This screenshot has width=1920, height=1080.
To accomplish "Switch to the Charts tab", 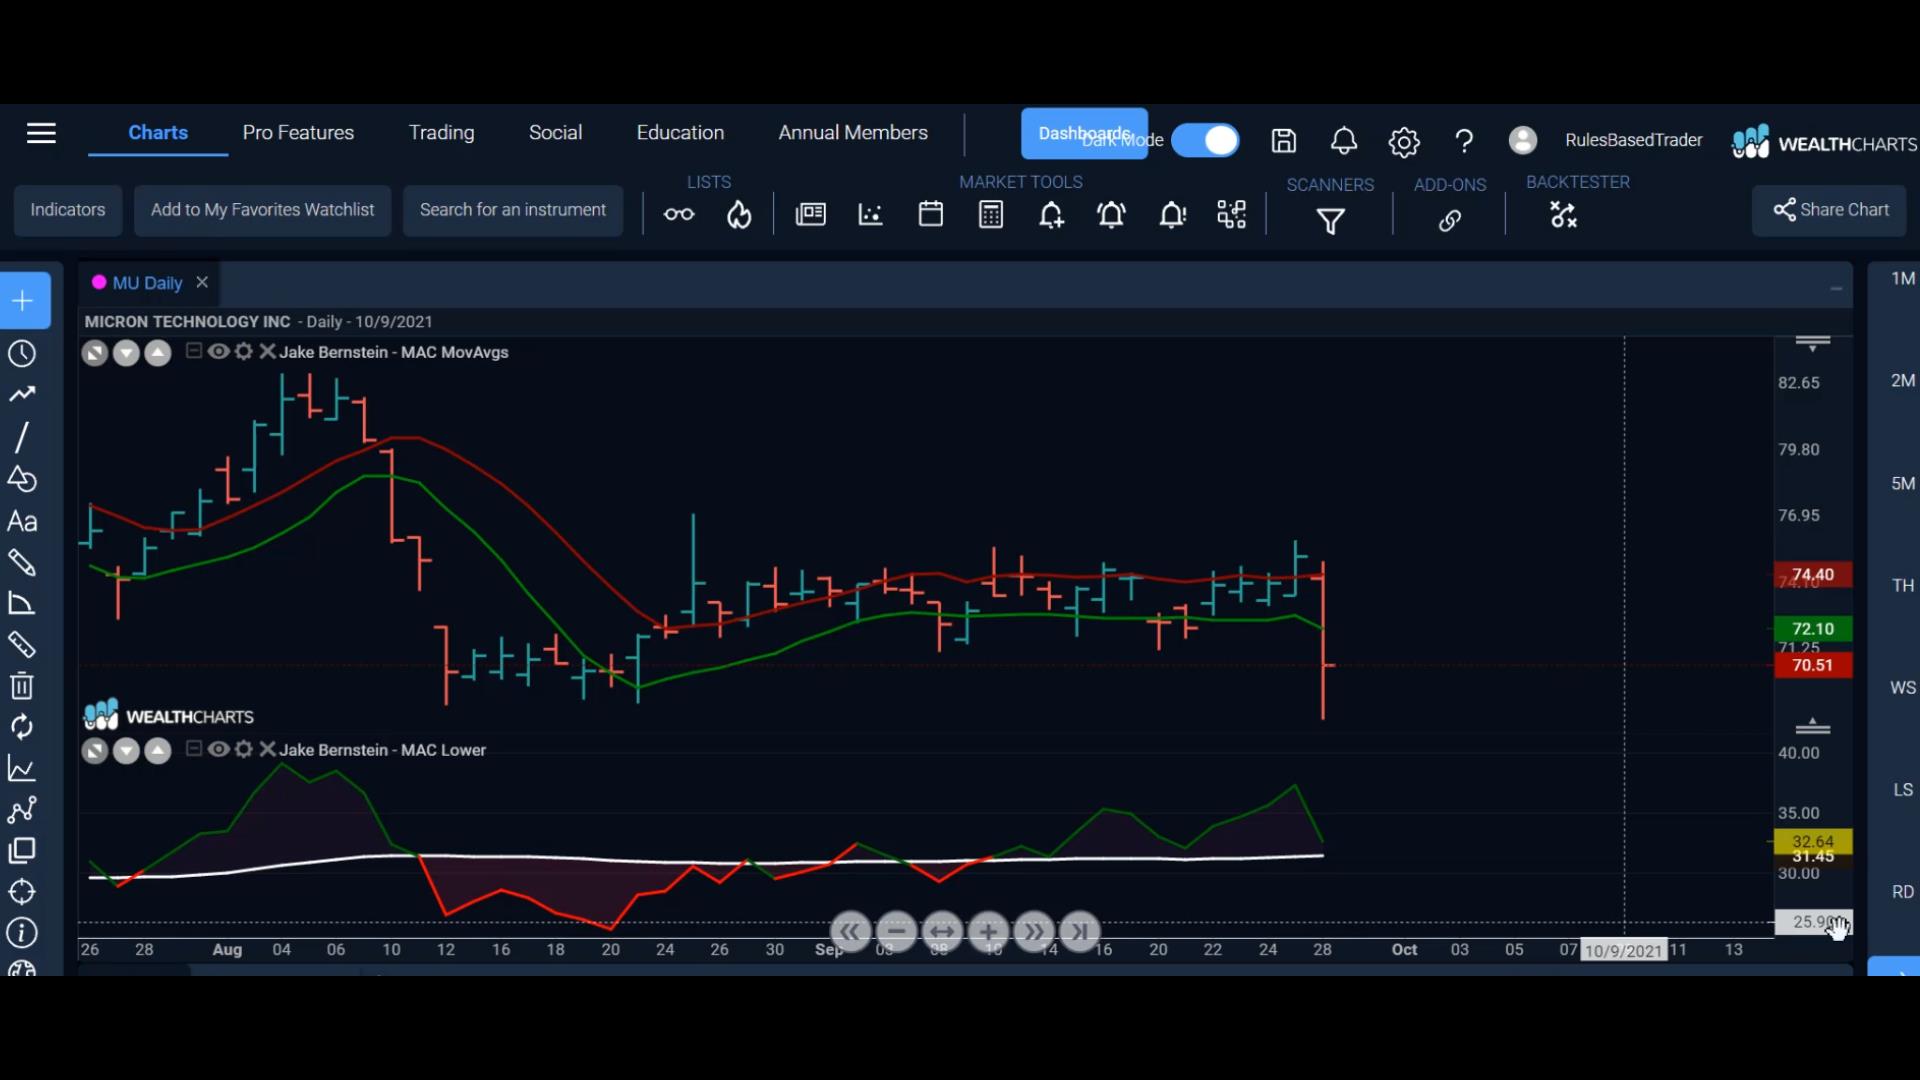I will [158, 133].
